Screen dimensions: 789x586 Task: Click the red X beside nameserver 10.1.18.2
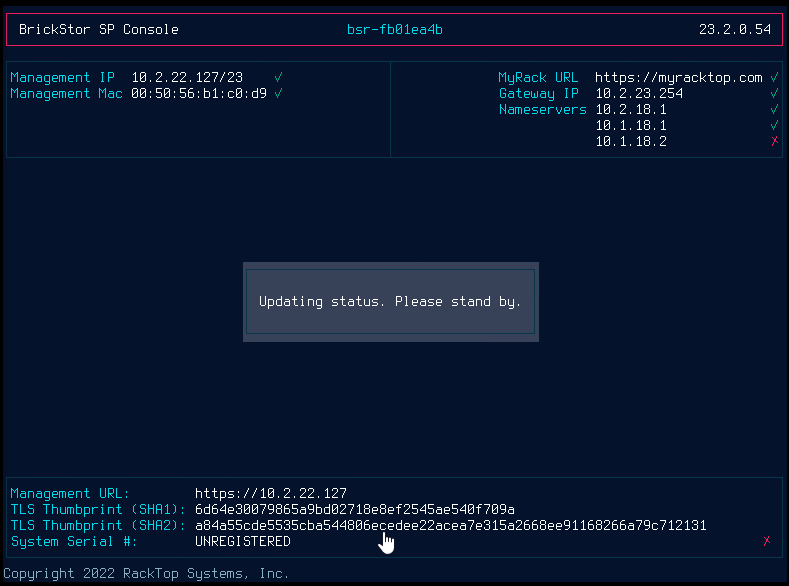point(774,141)
